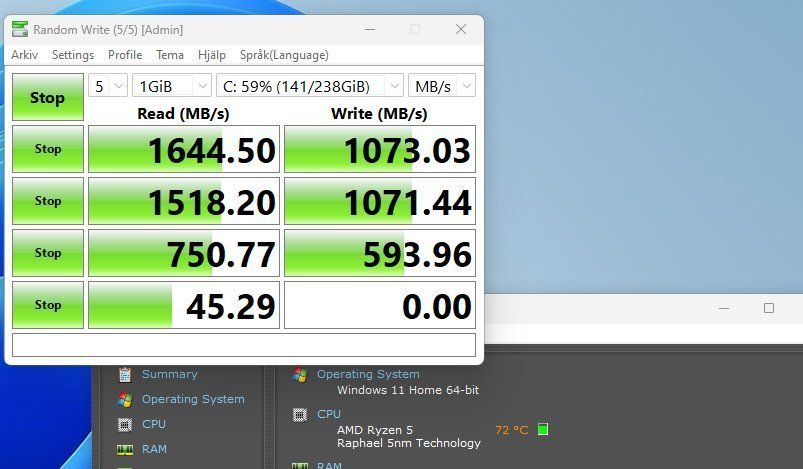This screenshot has height=469, width=803.
Task: Minimize the Random Write benchmark window
Action: [x=370, y=30]
